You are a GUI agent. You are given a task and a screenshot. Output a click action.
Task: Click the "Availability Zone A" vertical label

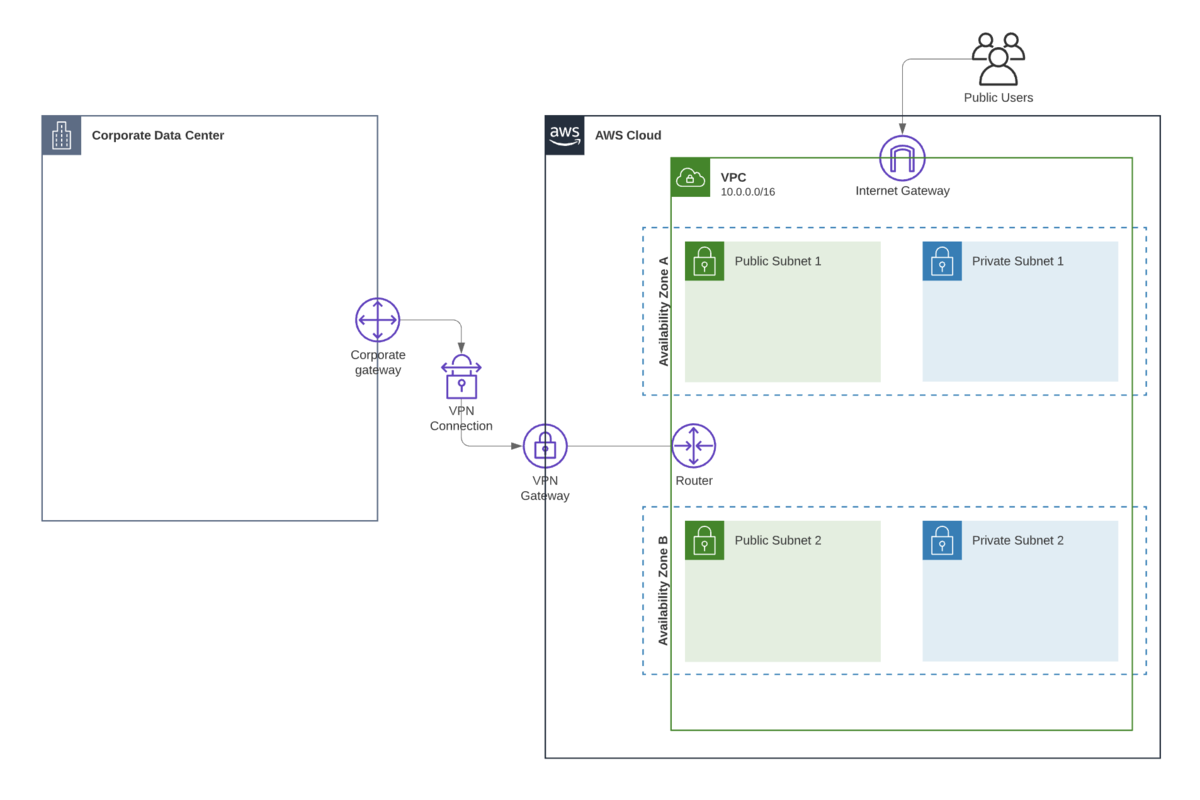point(663,312)
